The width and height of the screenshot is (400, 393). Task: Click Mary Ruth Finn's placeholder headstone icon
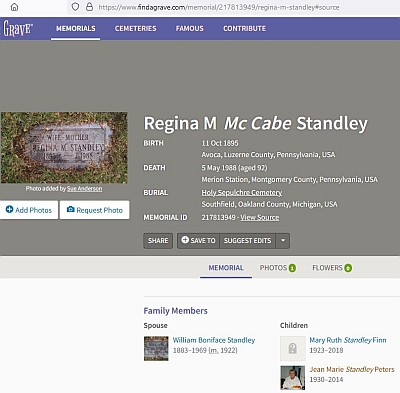[x=293, y=349]
